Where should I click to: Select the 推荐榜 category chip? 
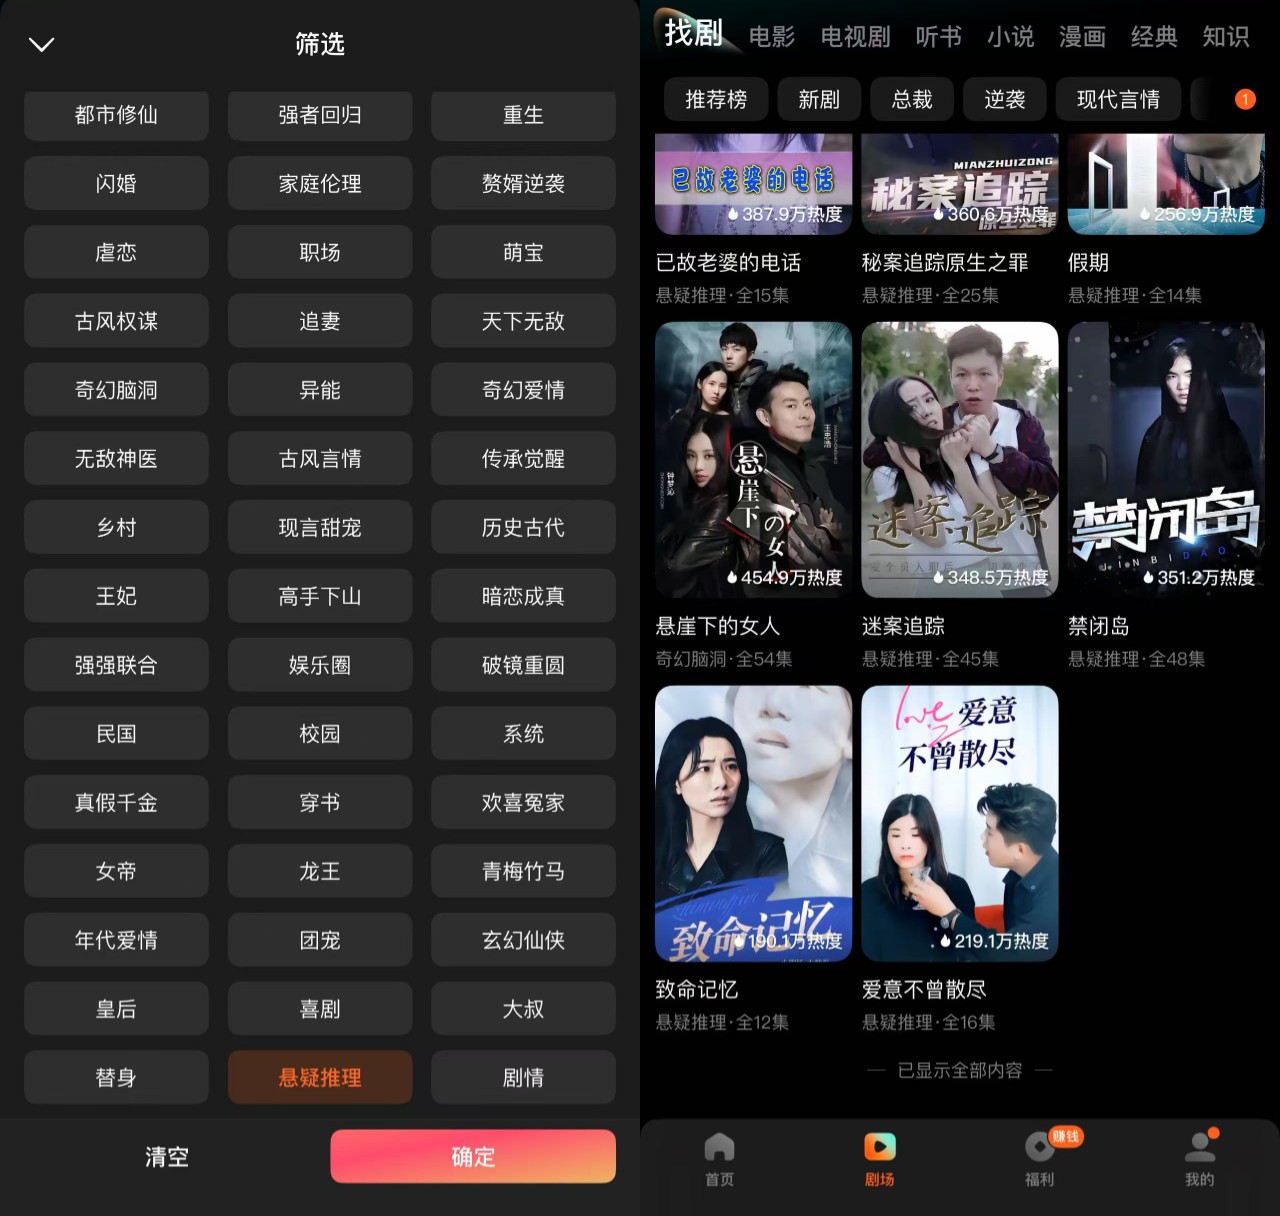click(716, 99)
